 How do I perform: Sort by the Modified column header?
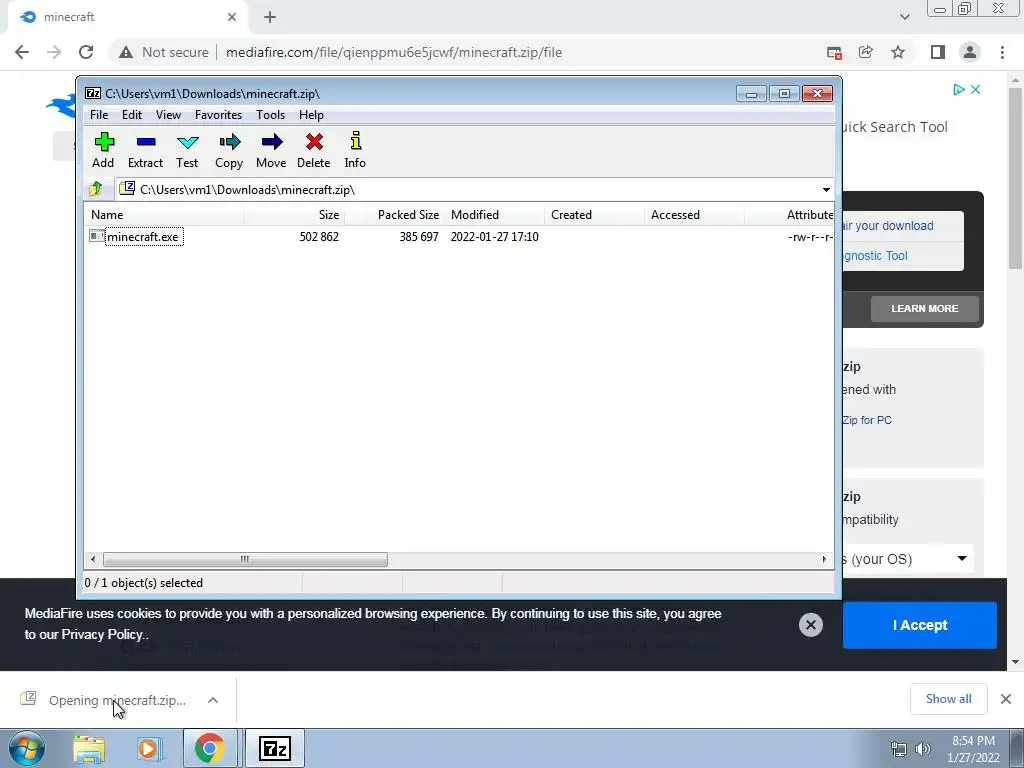click(x=494, y=215)
